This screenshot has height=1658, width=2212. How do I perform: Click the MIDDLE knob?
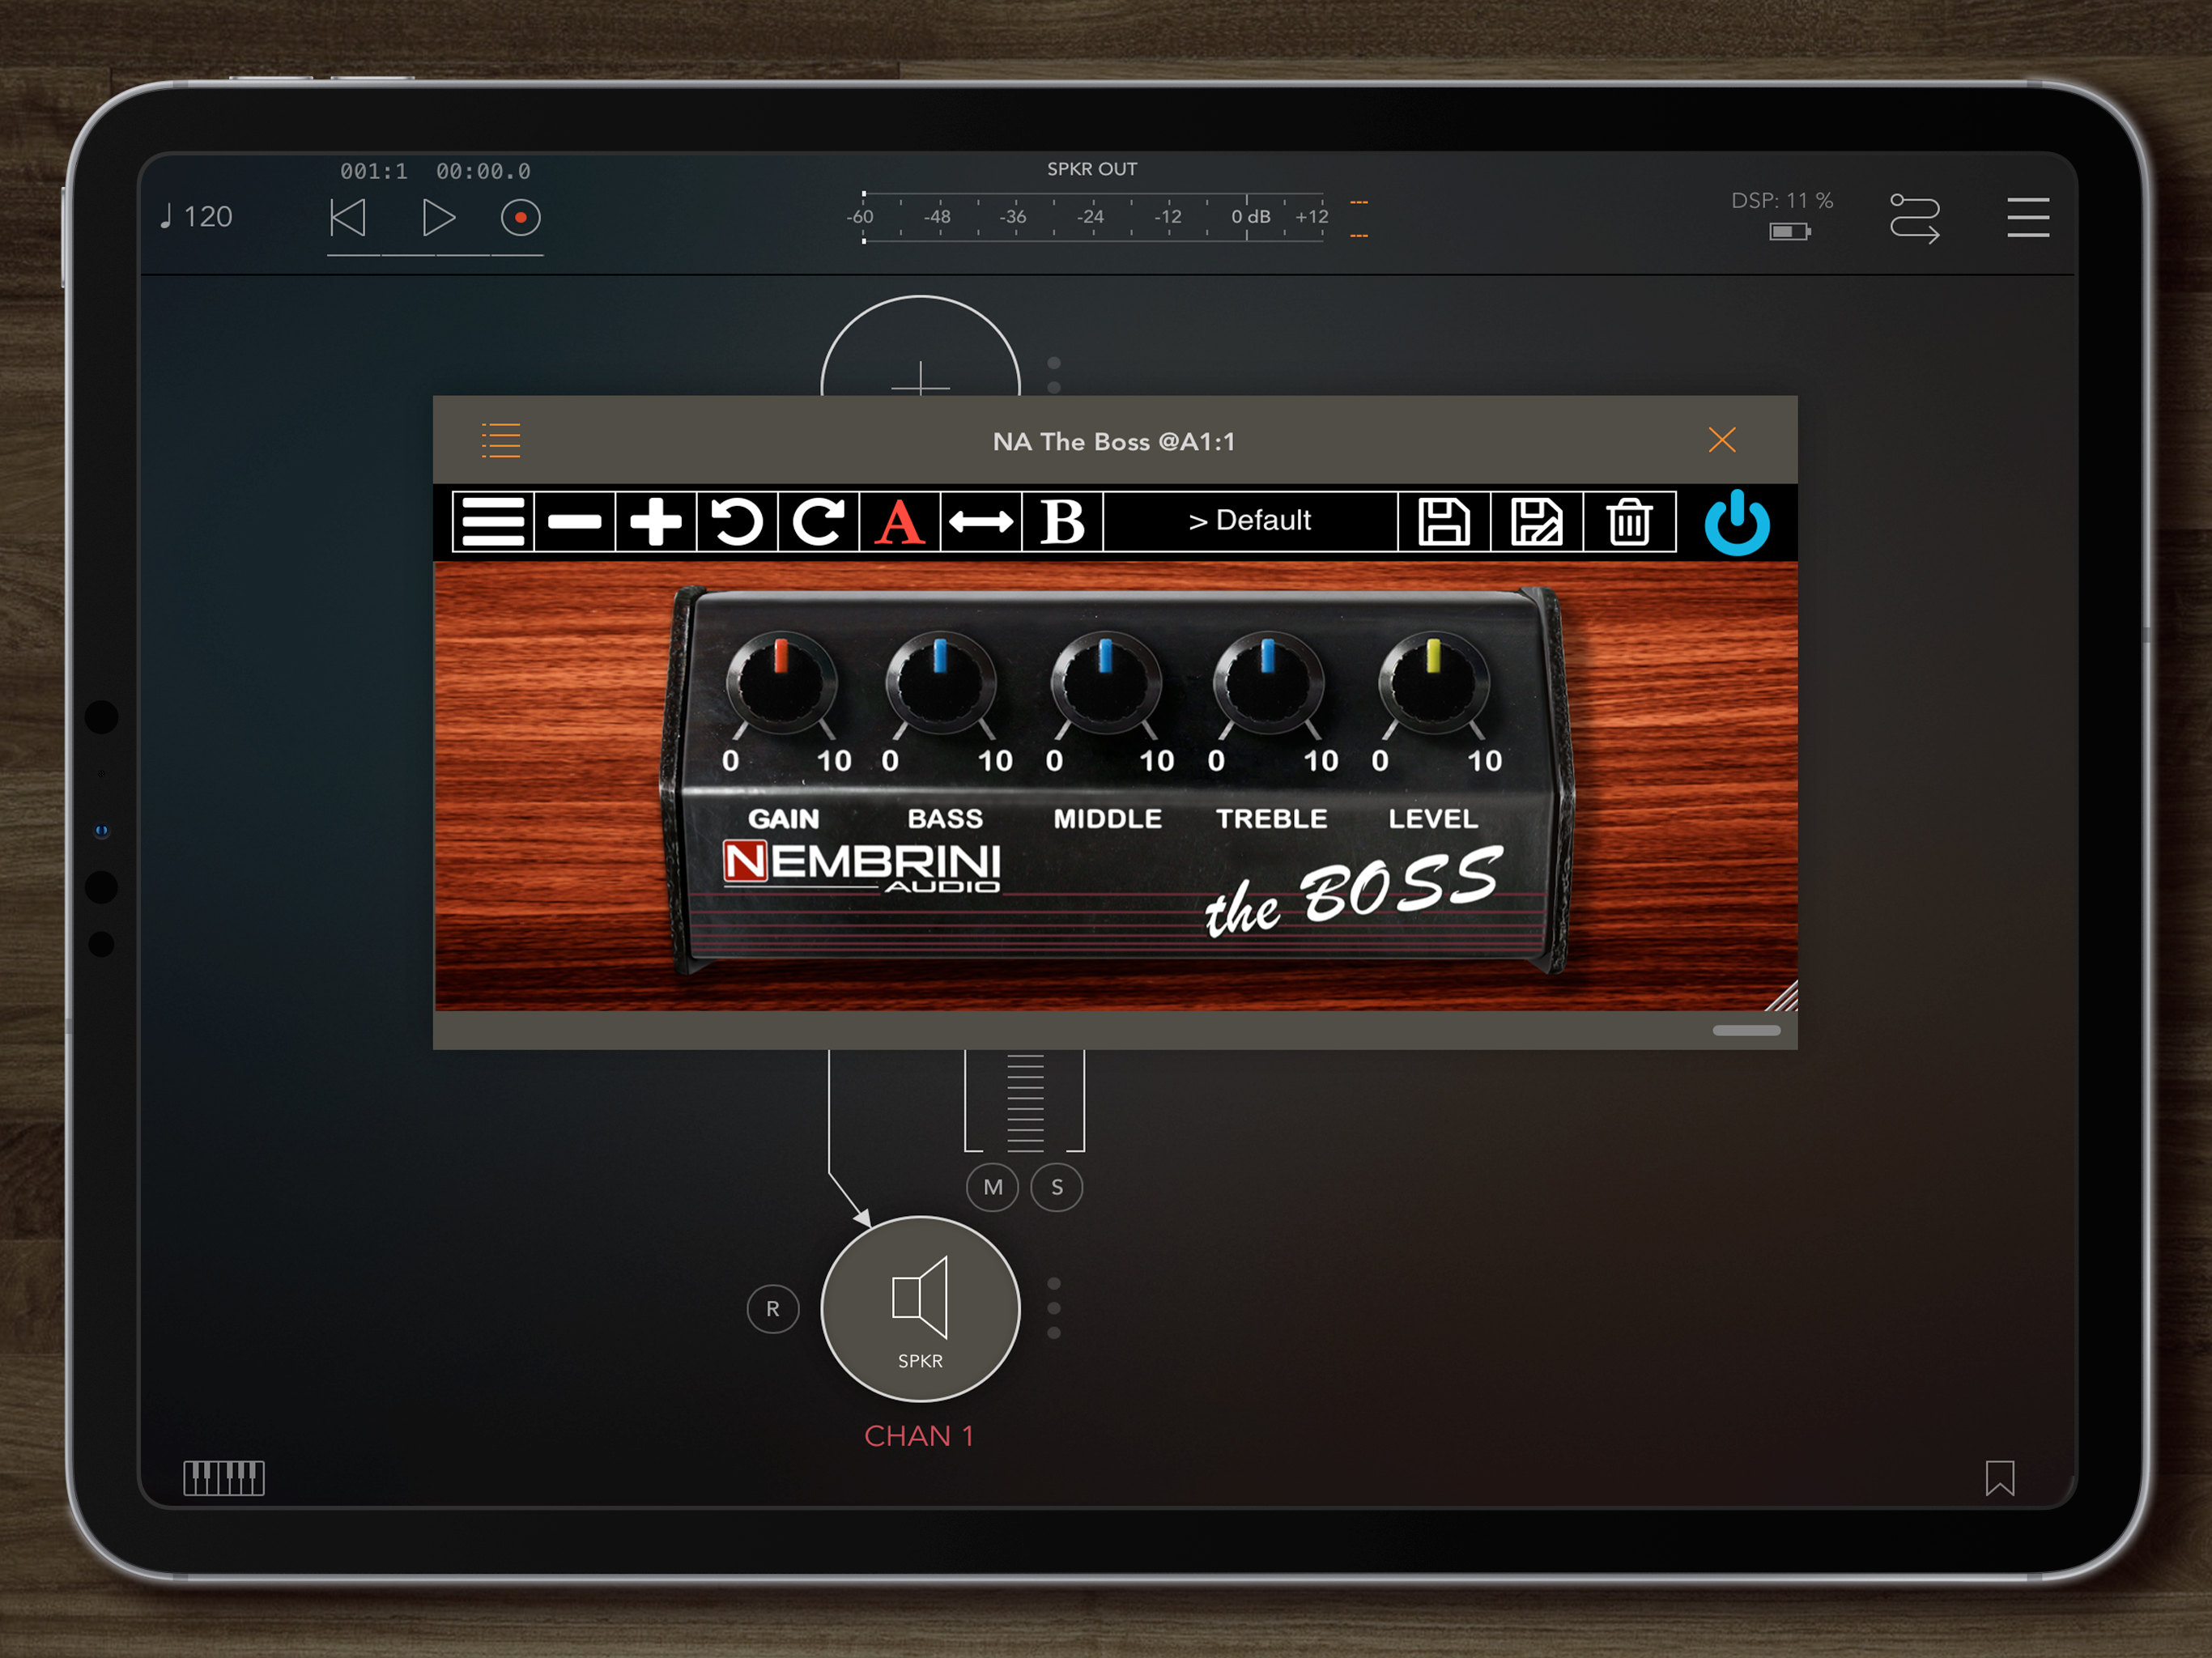(1105, 684)
